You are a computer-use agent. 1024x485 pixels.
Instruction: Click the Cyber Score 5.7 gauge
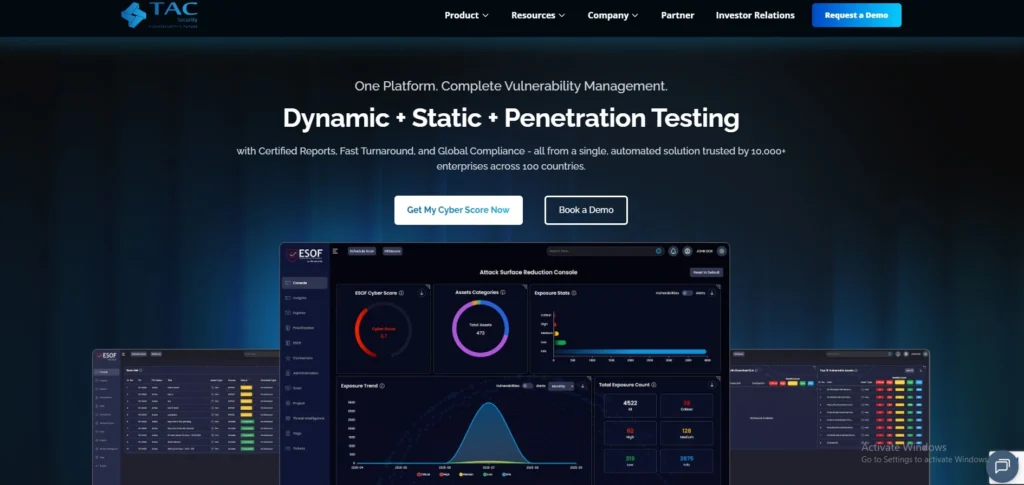[383, 330]
